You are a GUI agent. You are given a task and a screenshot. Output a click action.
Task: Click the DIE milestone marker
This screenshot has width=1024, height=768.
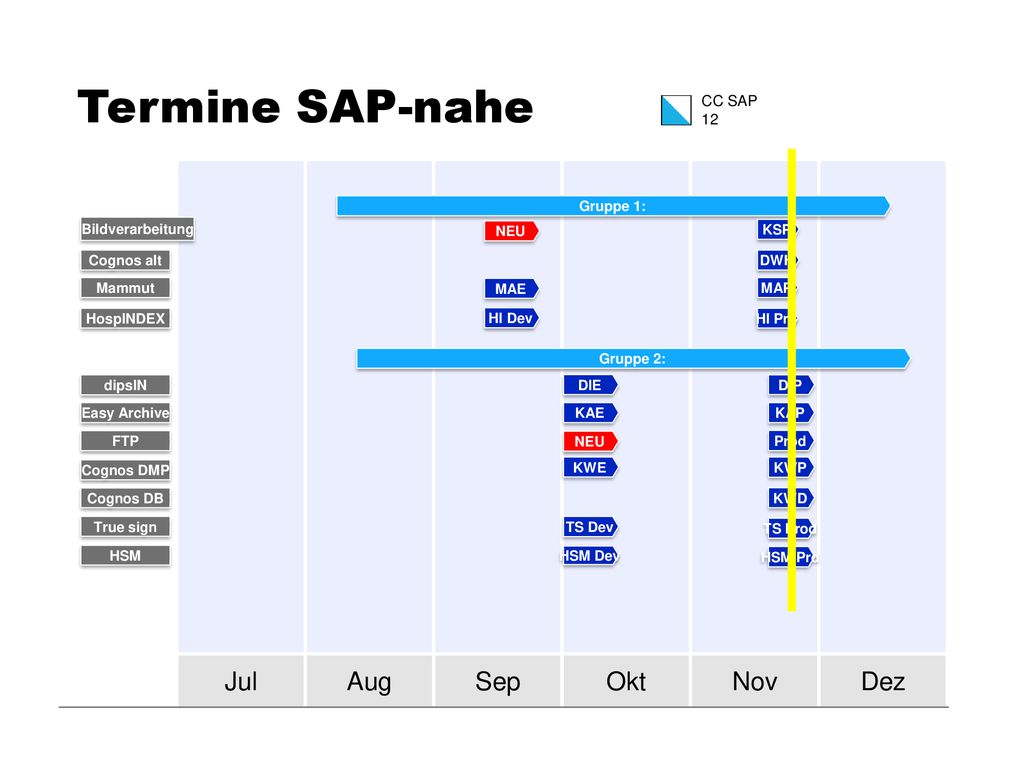590,385
